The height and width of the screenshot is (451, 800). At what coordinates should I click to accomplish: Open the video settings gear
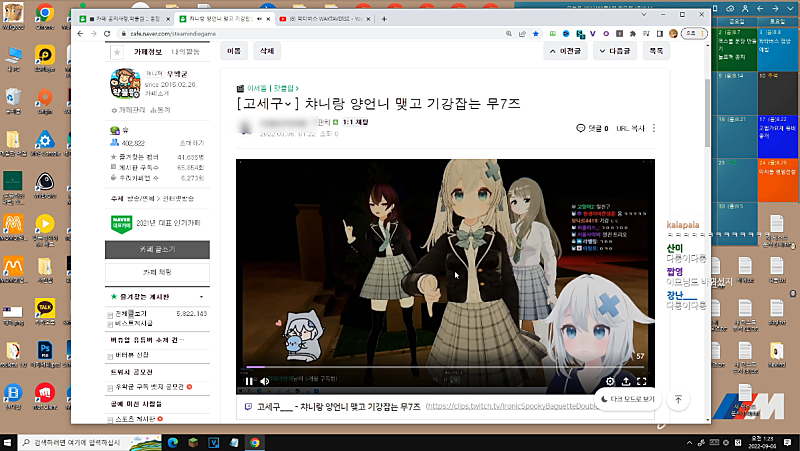610,381
